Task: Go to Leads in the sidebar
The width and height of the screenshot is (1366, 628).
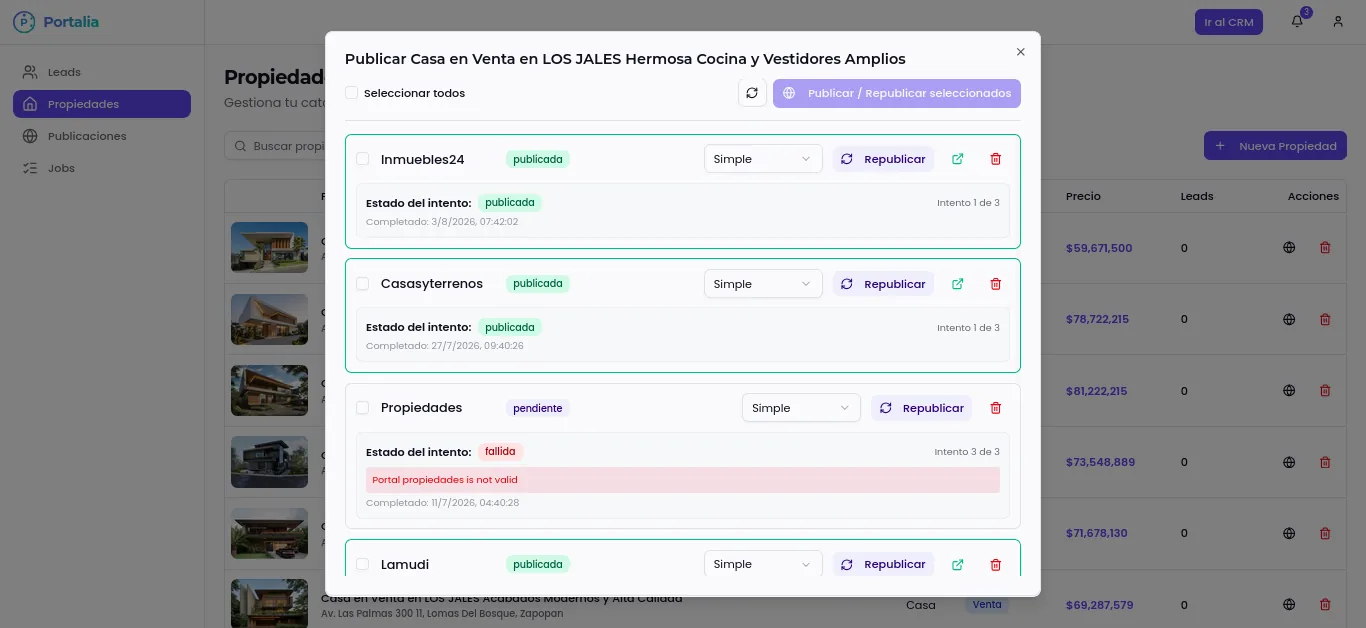Action: tap(102, 72)
